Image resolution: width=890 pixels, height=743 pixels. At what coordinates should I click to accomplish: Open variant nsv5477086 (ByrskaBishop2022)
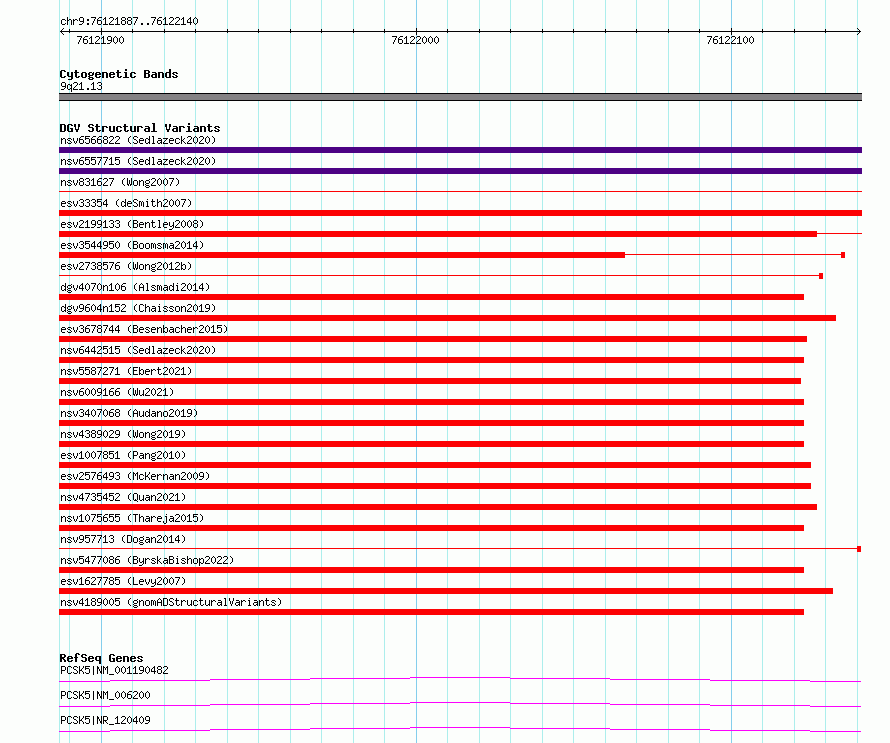click(147, 560)
